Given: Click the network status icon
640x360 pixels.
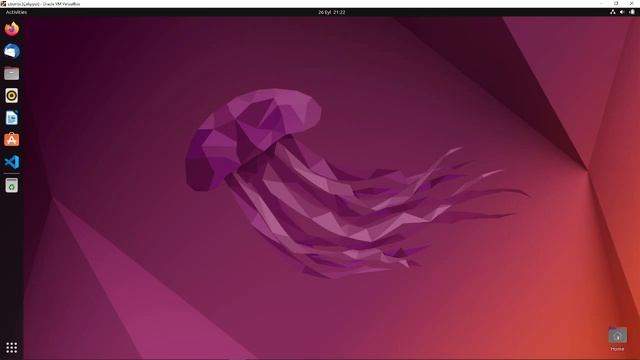Looking at the screenshot, I should (x=612, y=12).
